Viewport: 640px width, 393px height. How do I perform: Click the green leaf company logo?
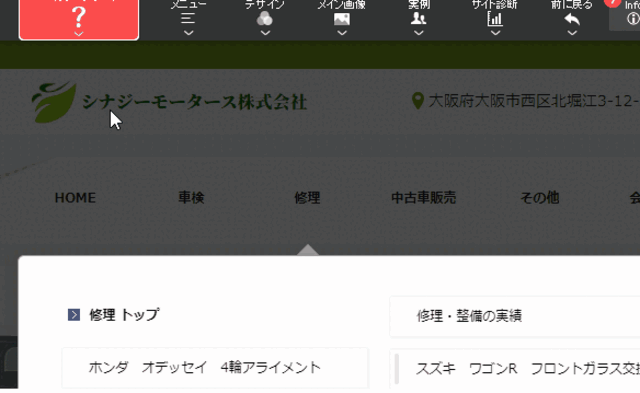pyautogui.click(x=54, y=102)
